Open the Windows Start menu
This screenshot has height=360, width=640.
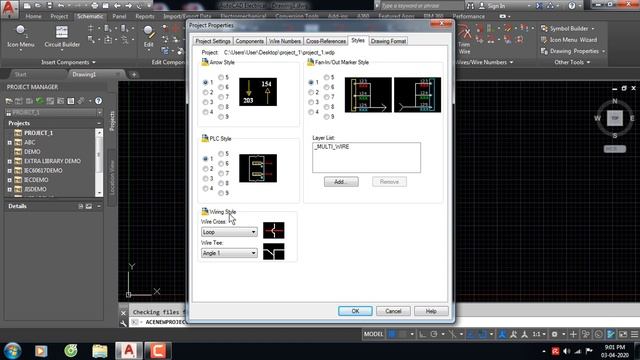tap(13, 351)
